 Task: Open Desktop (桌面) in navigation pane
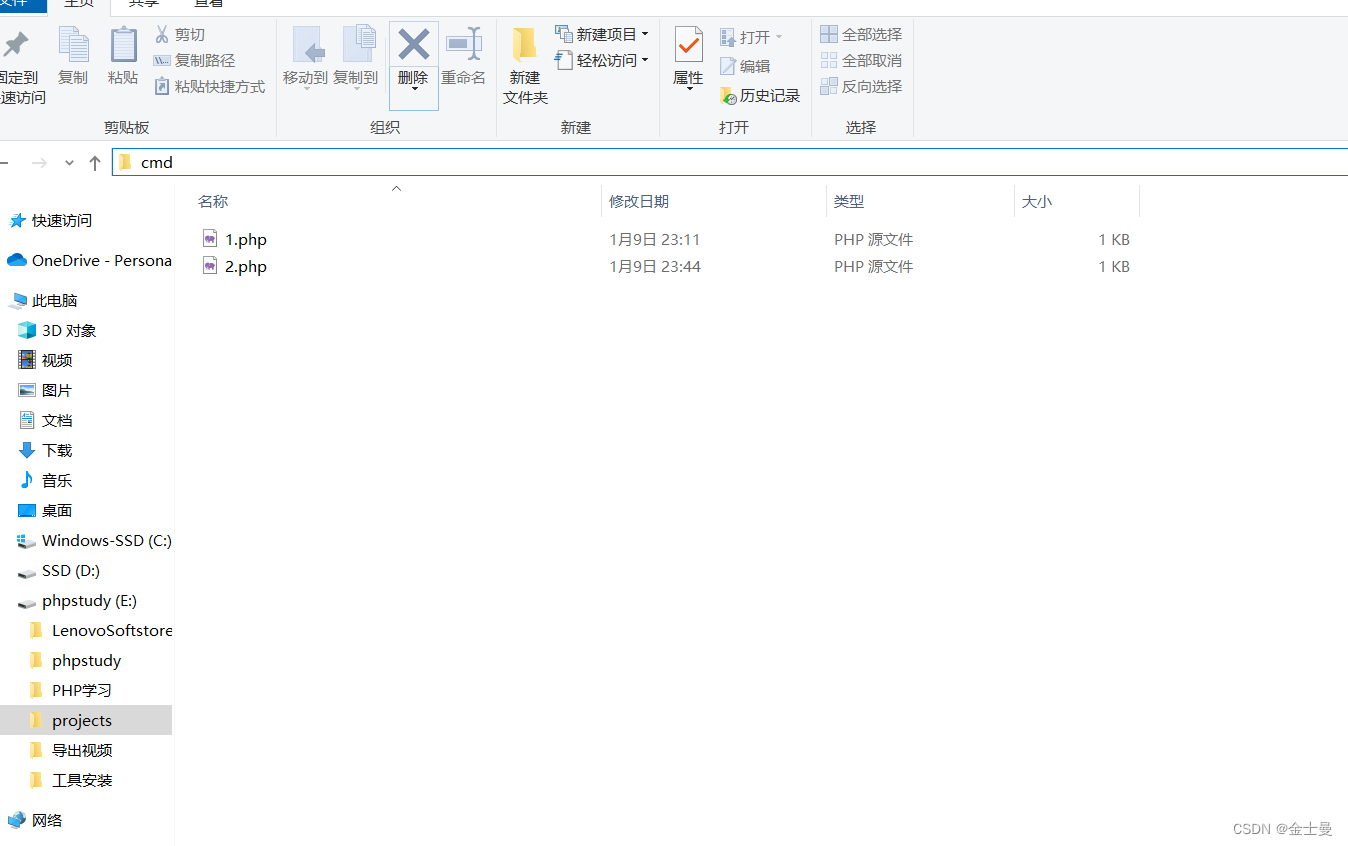click(x=57, y=511)
